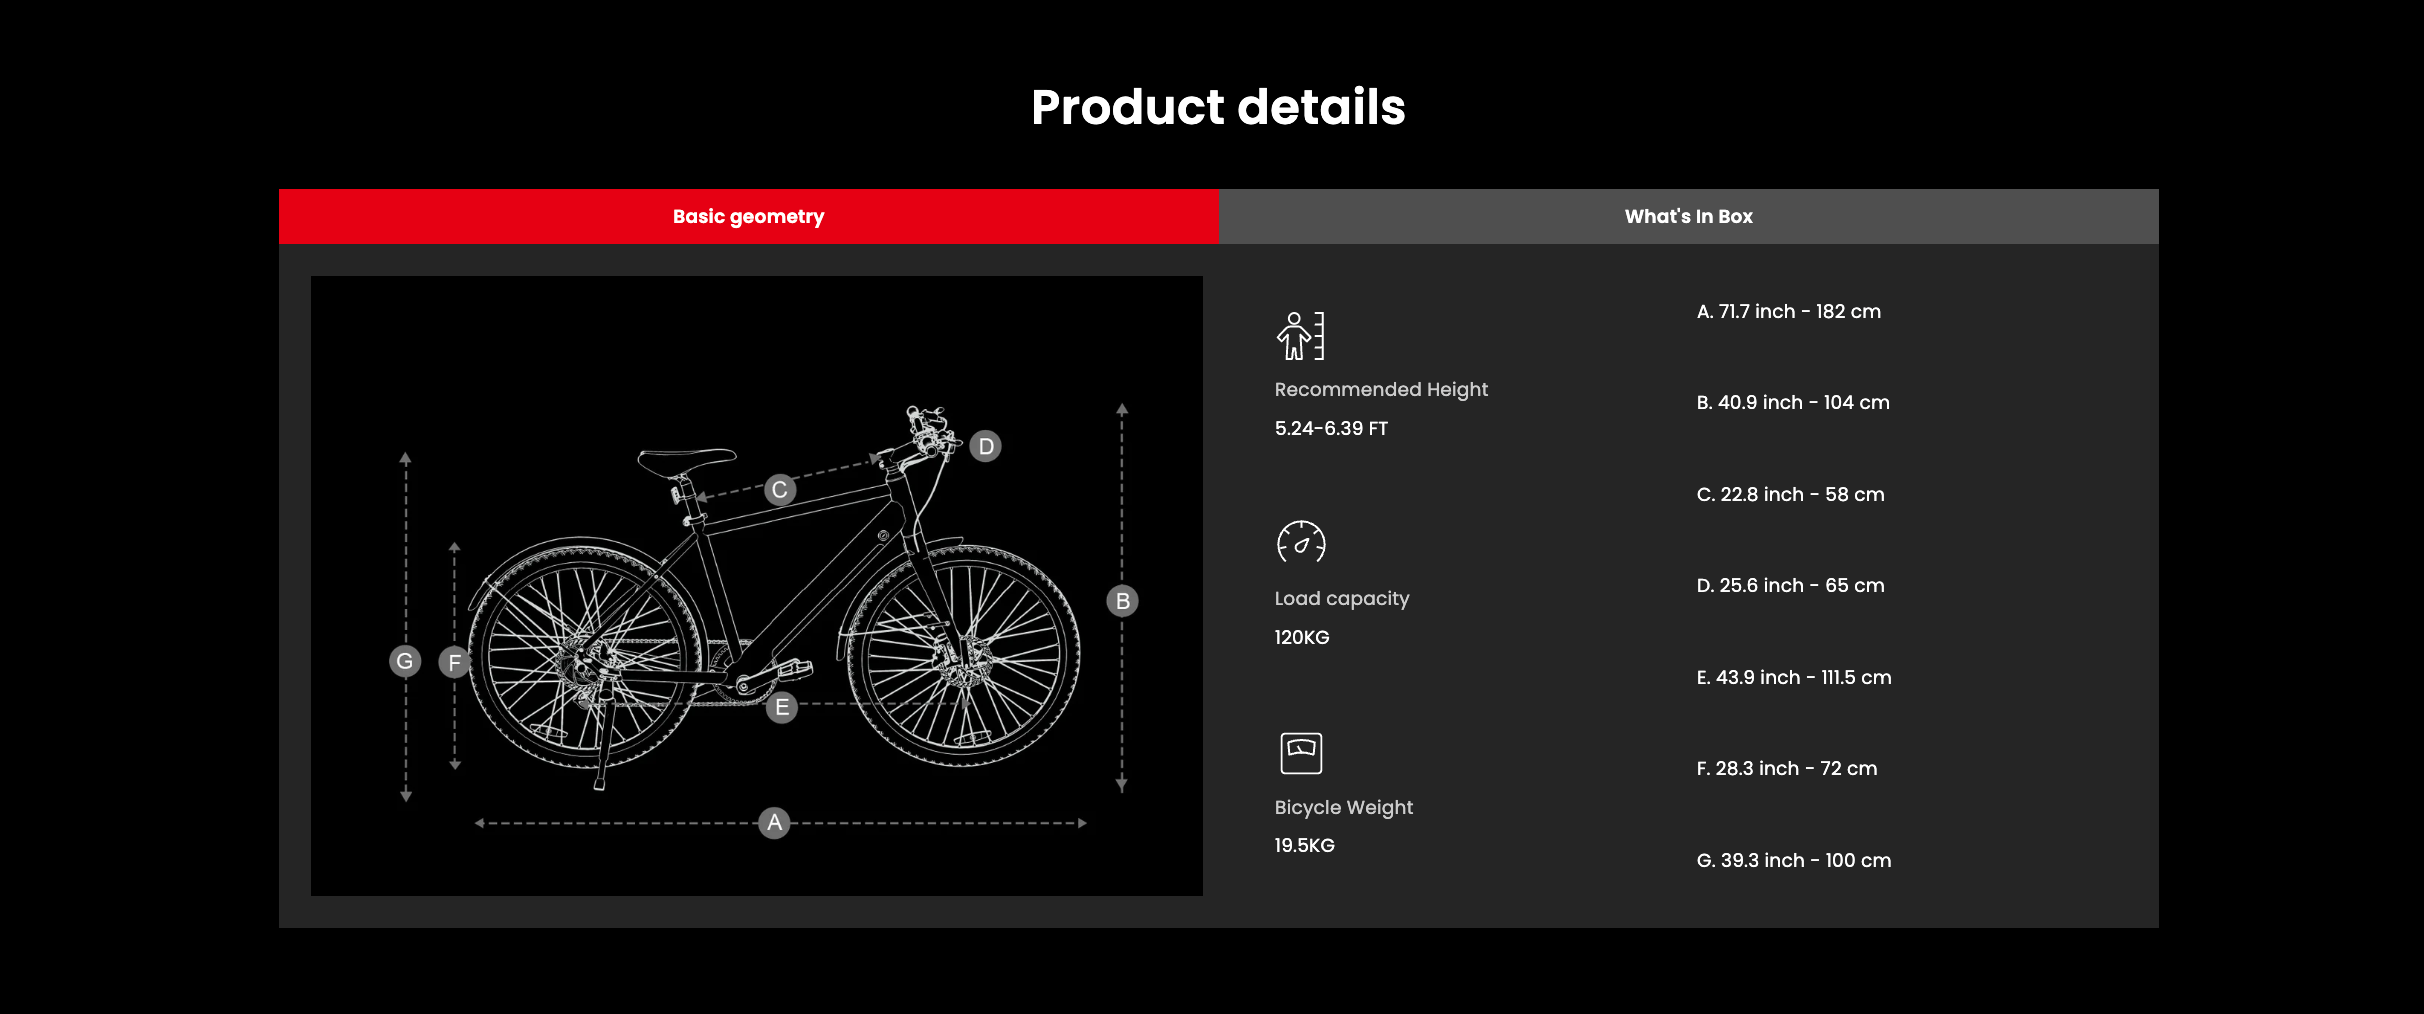Viewport: 2424px width, 1014px height.
Task: Click the Recommended Height person icon
Action: (x=1300, y=336)
